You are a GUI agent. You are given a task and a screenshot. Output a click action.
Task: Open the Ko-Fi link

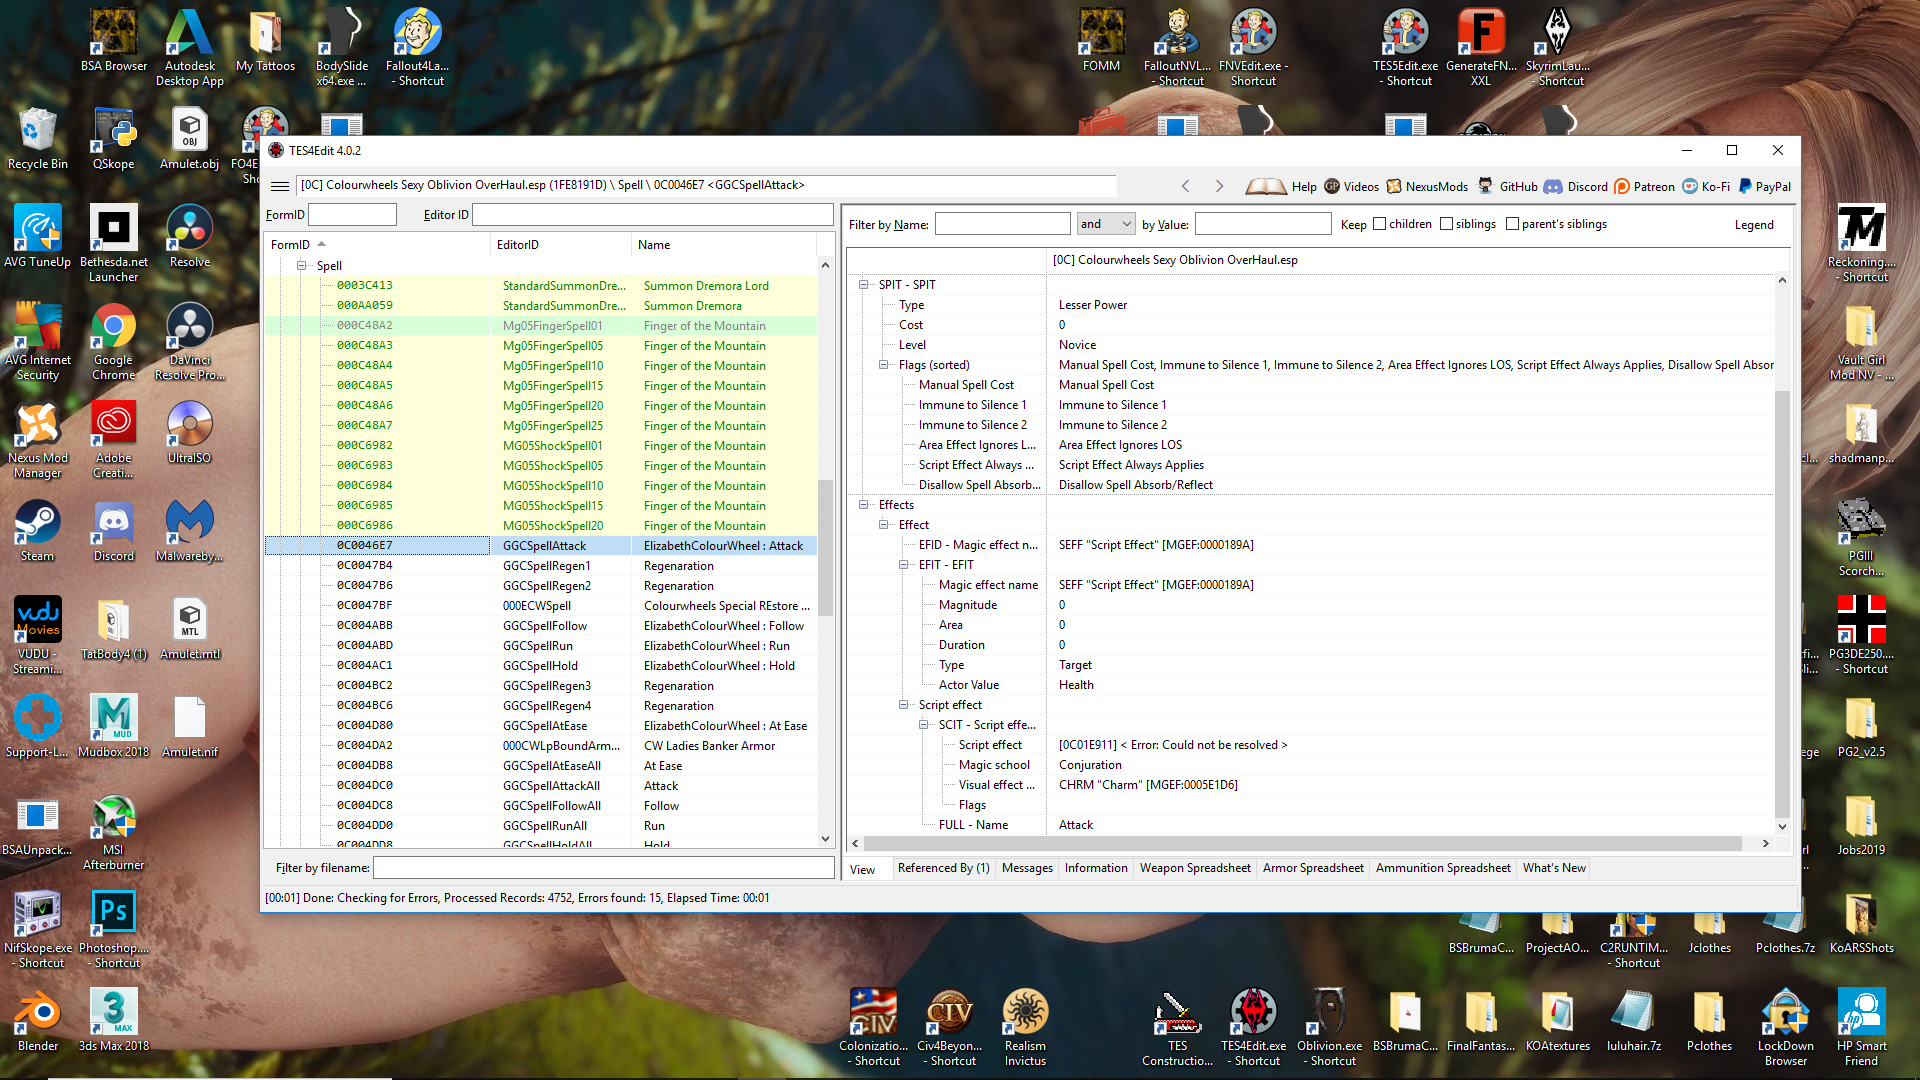(x=1706, y=187)
